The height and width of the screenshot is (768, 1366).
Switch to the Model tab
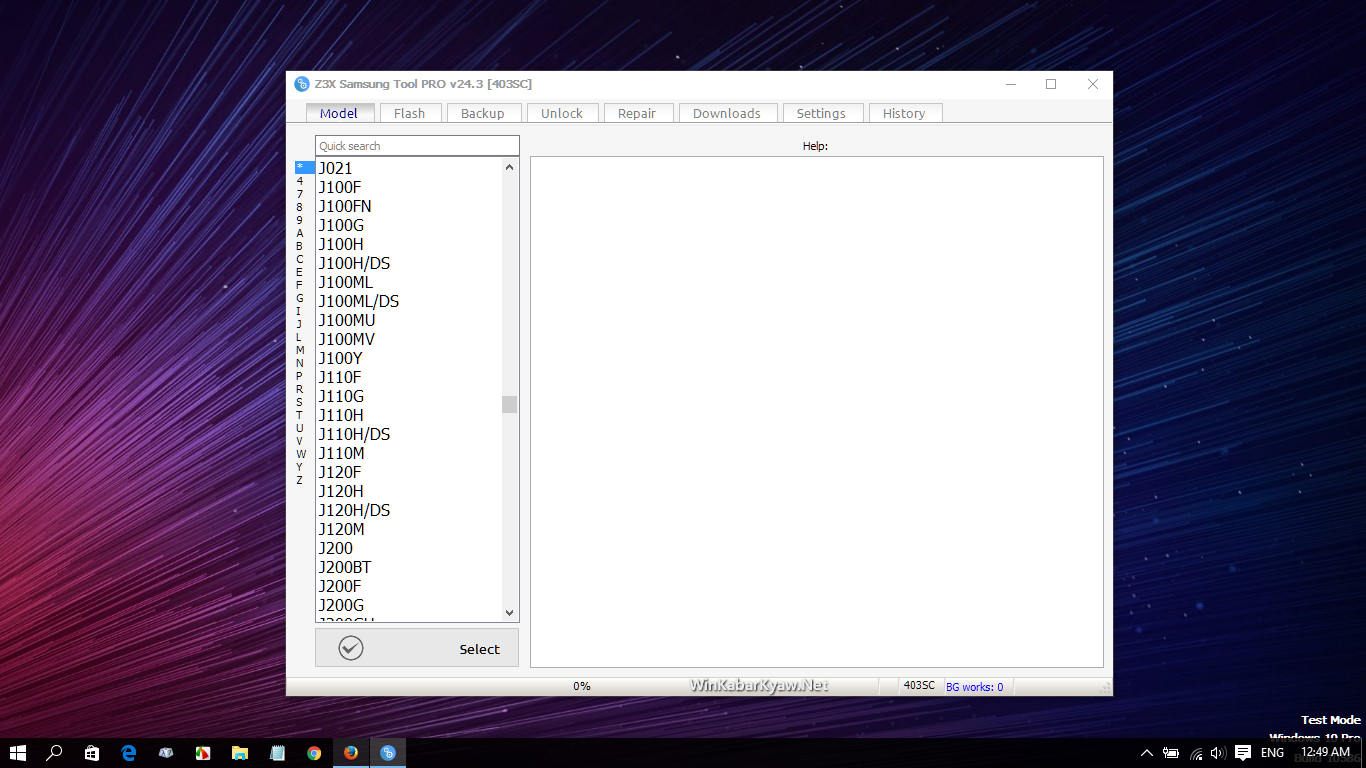tap(339, 113)
